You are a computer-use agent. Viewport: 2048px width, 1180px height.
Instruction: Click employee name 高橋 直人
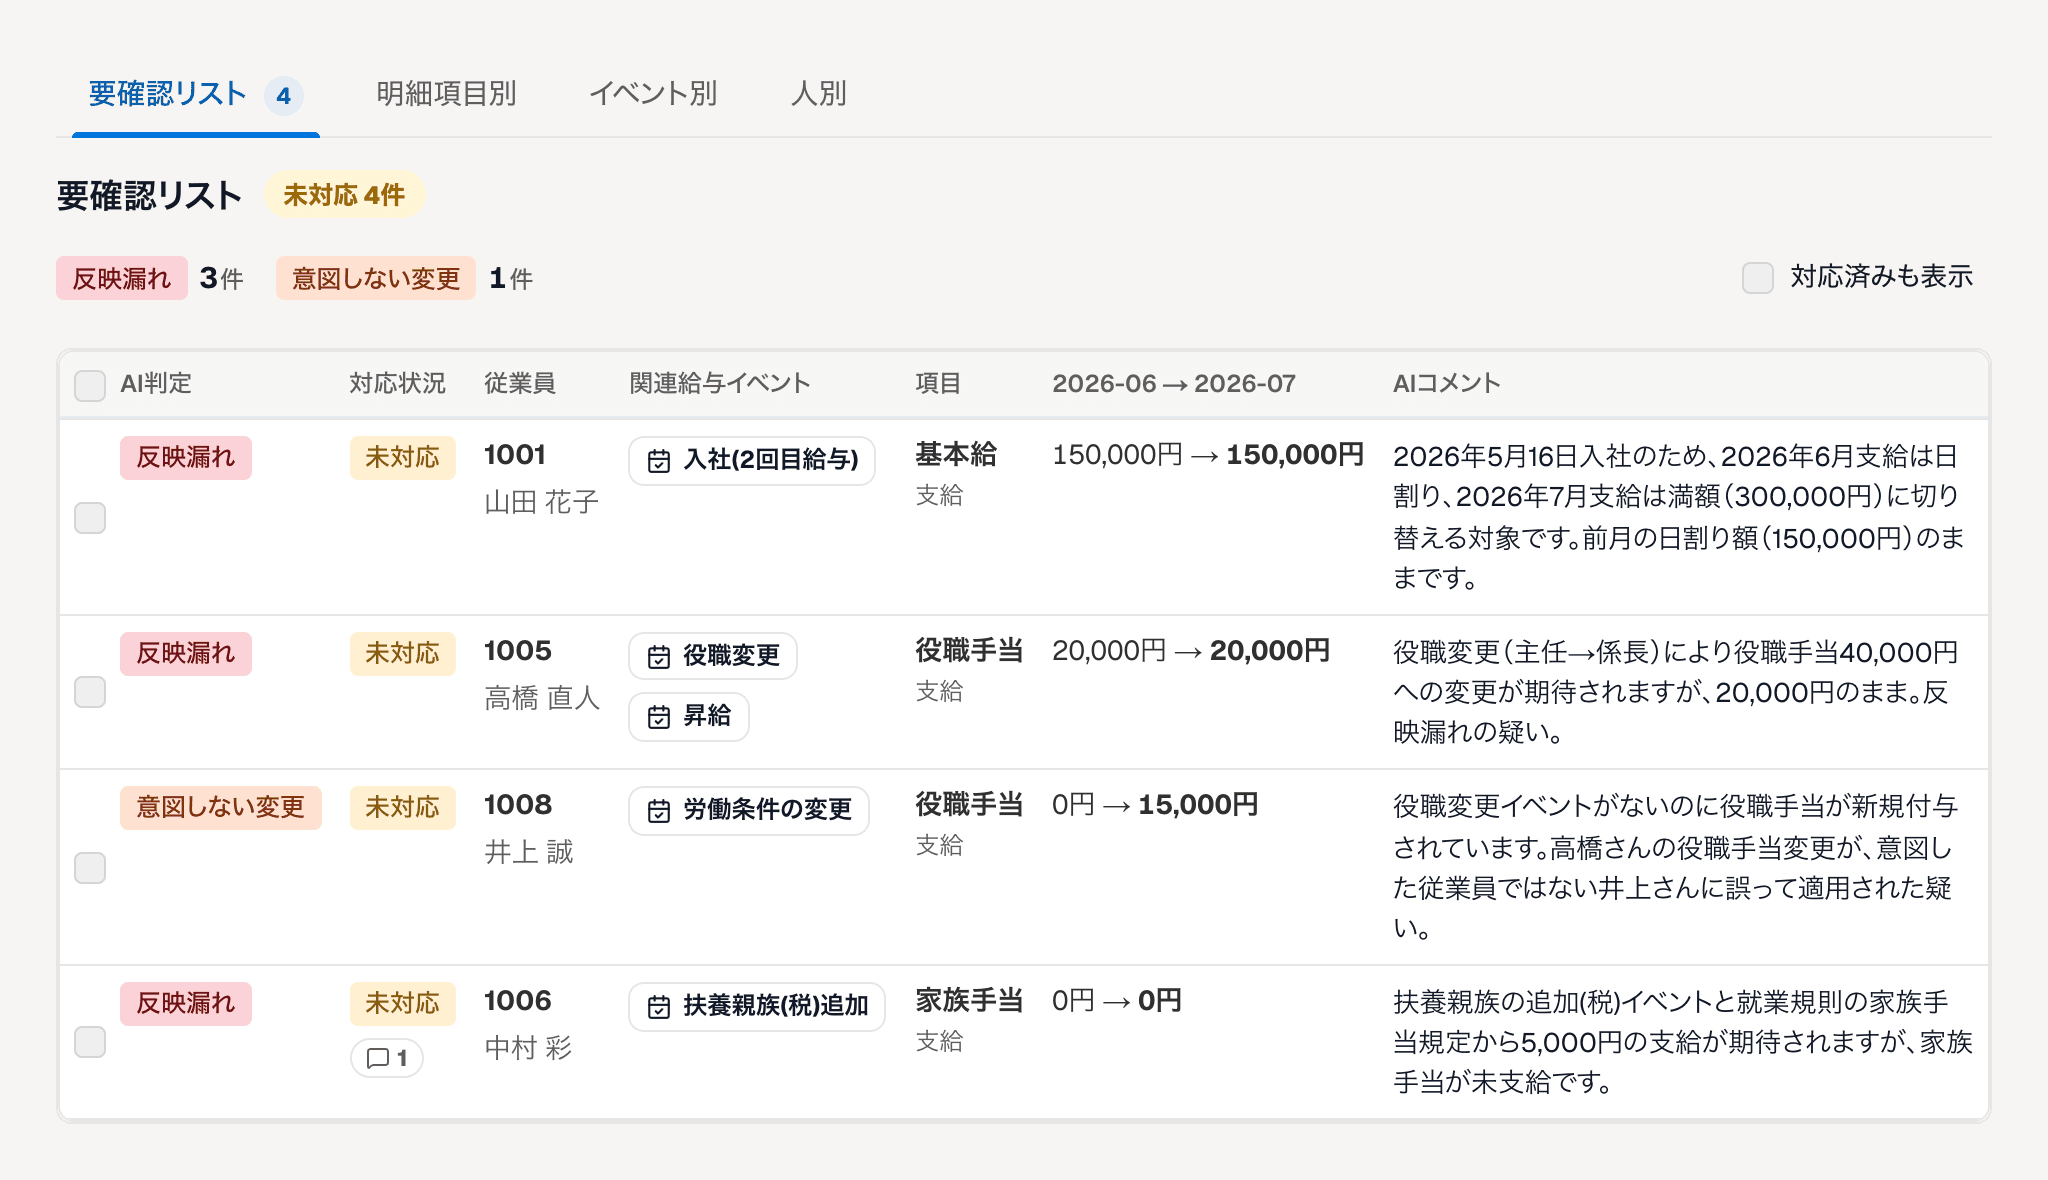coord(542,698)
